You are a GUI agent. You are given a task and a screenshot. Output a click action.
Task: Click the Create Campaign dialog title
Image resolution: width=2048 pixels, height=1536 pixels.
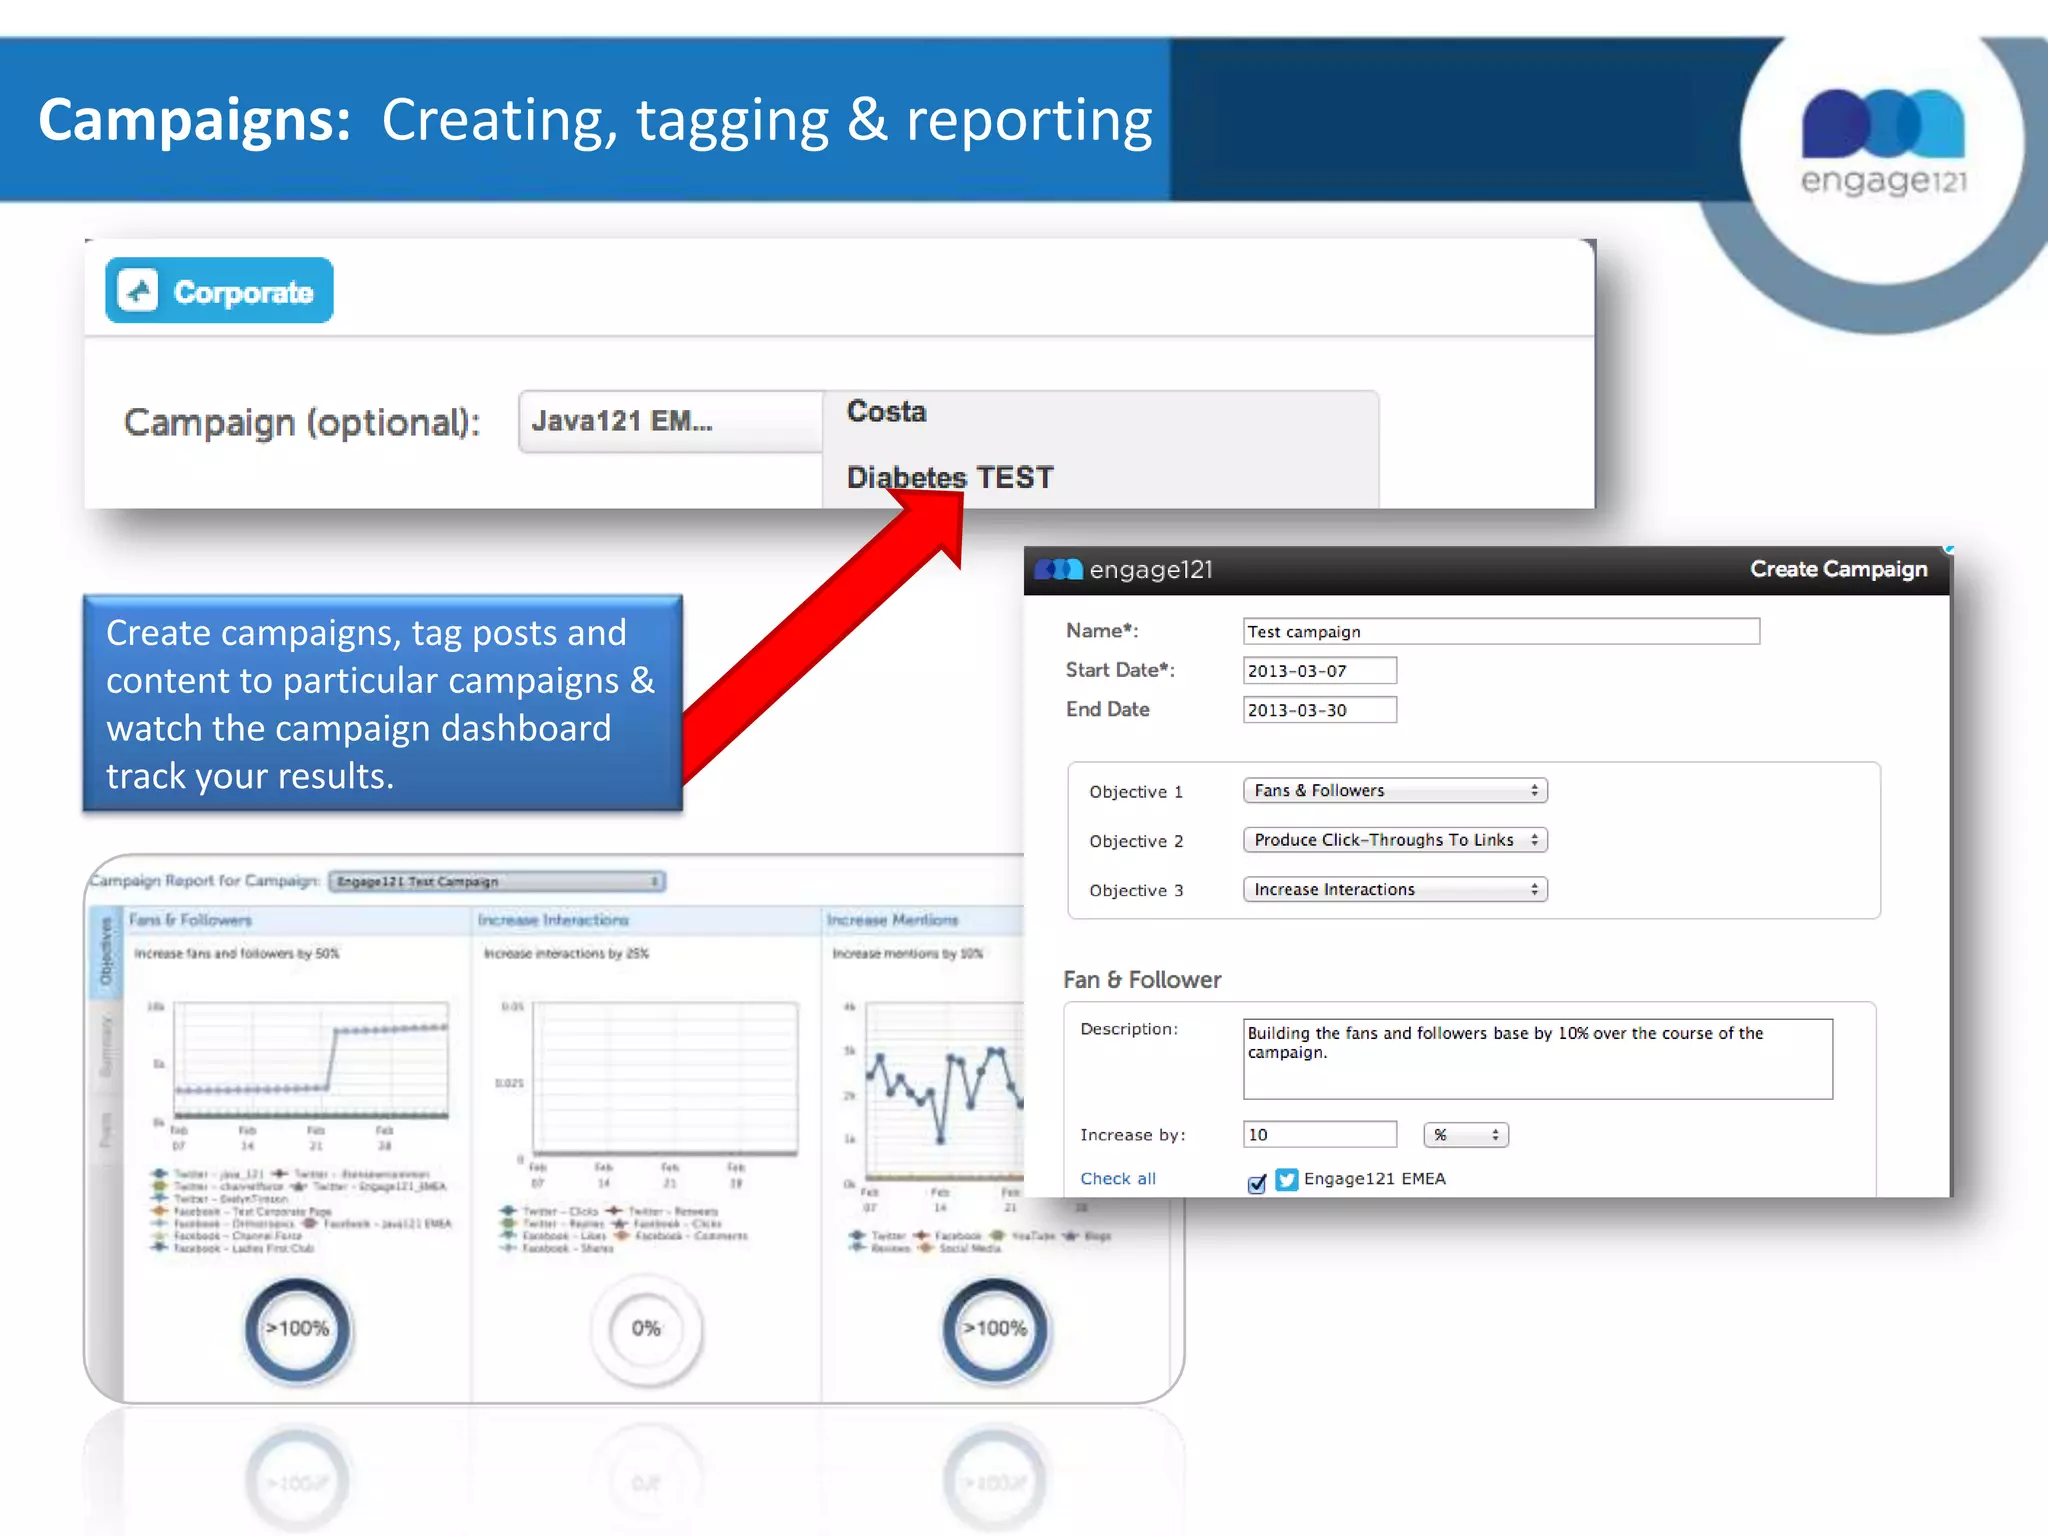point(1838,569)
